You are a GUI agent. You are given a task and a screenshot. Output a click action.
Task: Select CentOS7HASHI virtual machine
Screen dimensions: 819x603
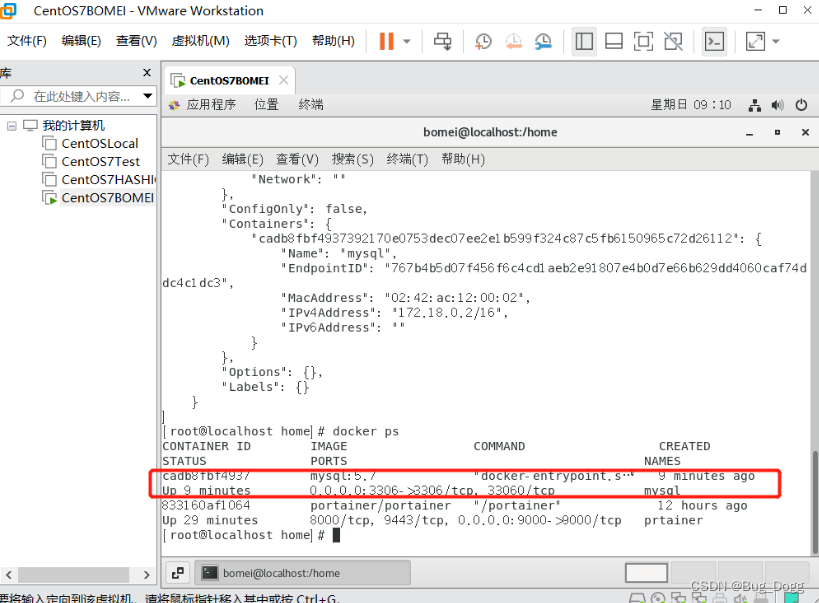108,180
